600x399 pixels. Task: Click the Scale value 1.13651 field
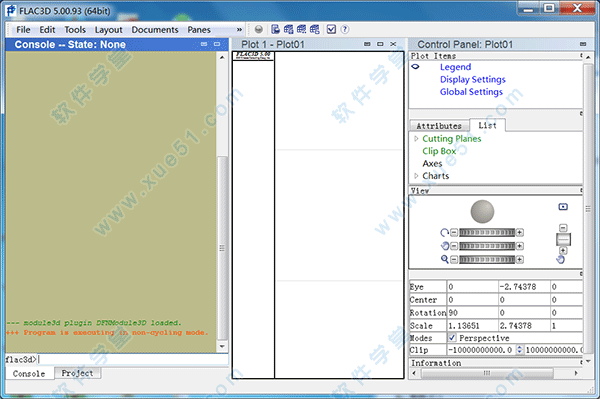(473, 326)
